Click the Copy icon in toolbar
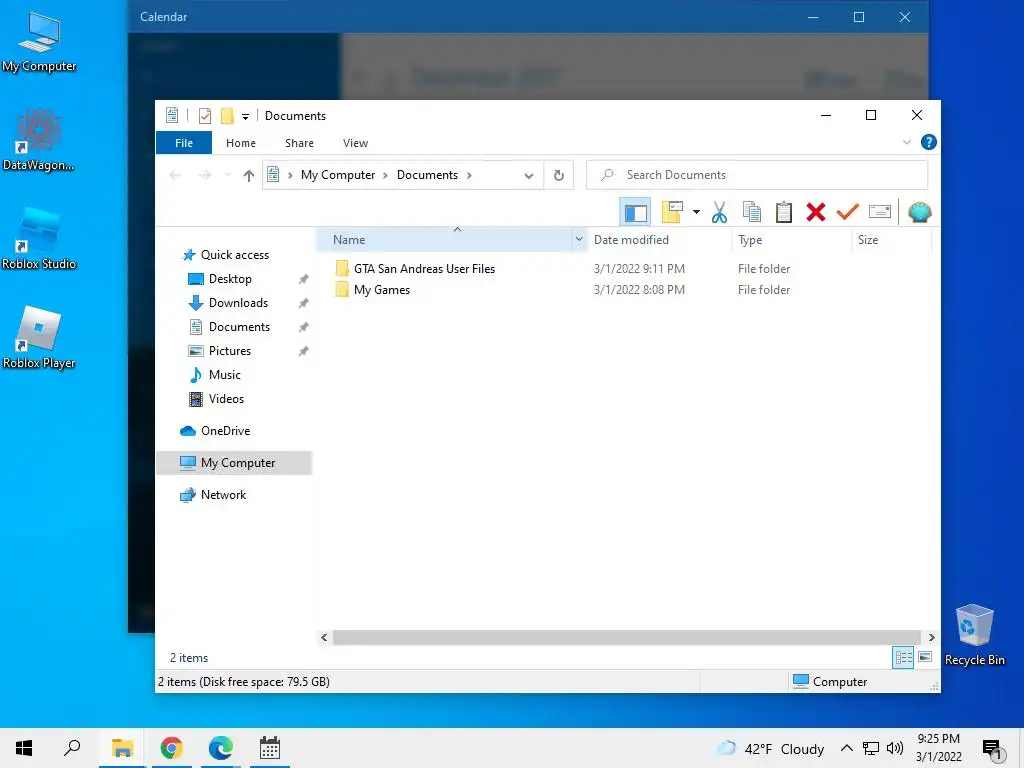 point(752,212)
